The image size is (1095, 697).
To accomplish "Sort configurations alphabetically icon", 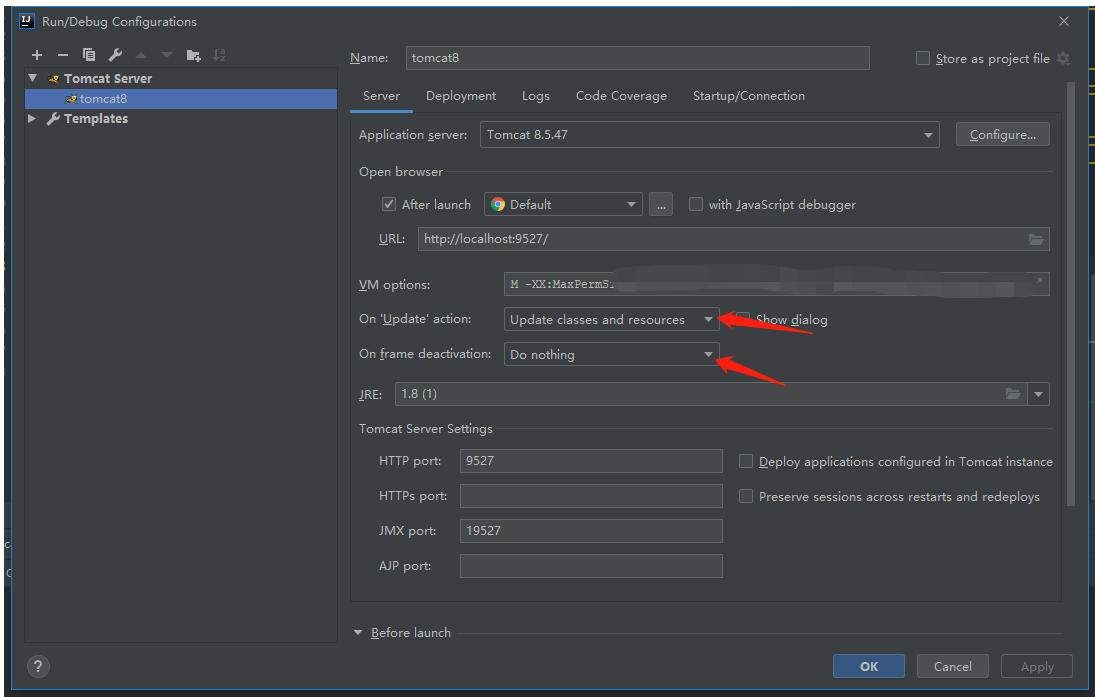I will point(219,55).
